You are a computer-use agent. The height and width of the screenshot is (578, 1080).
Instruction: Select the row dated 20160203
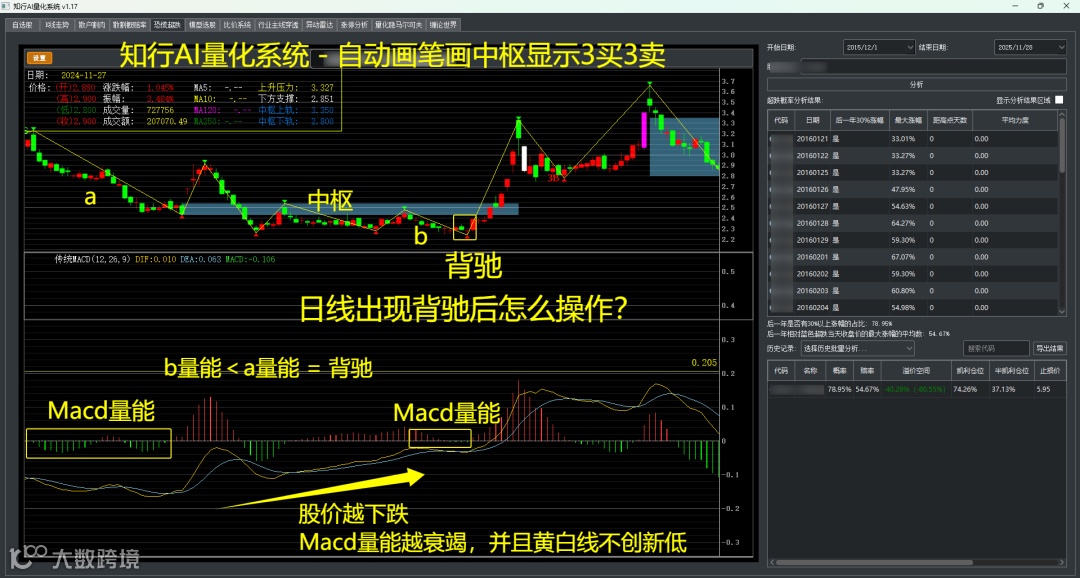(913, 291)
